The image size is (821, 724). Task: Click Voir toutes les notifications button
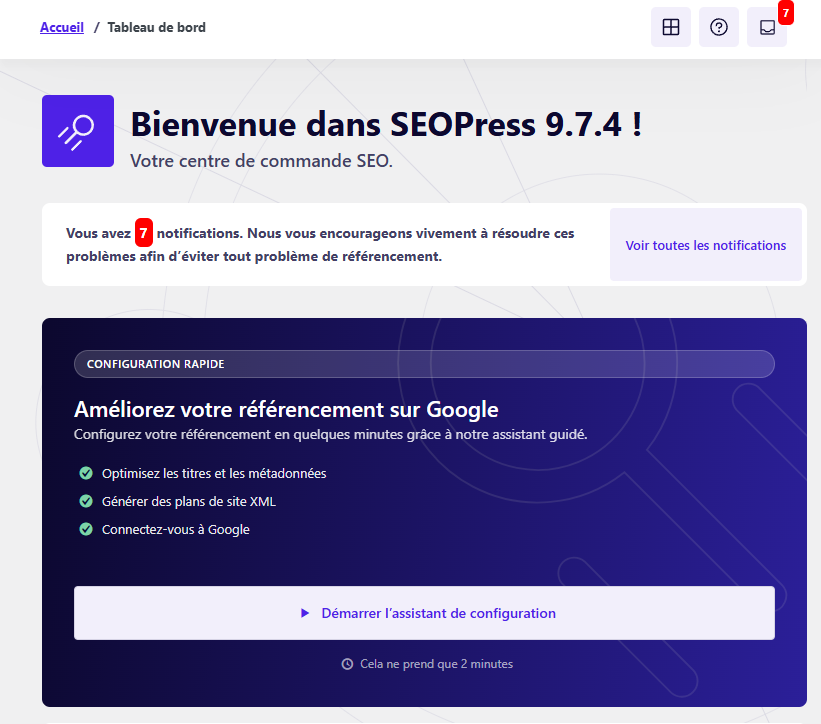pyautogui.click(x=705, y=245)
